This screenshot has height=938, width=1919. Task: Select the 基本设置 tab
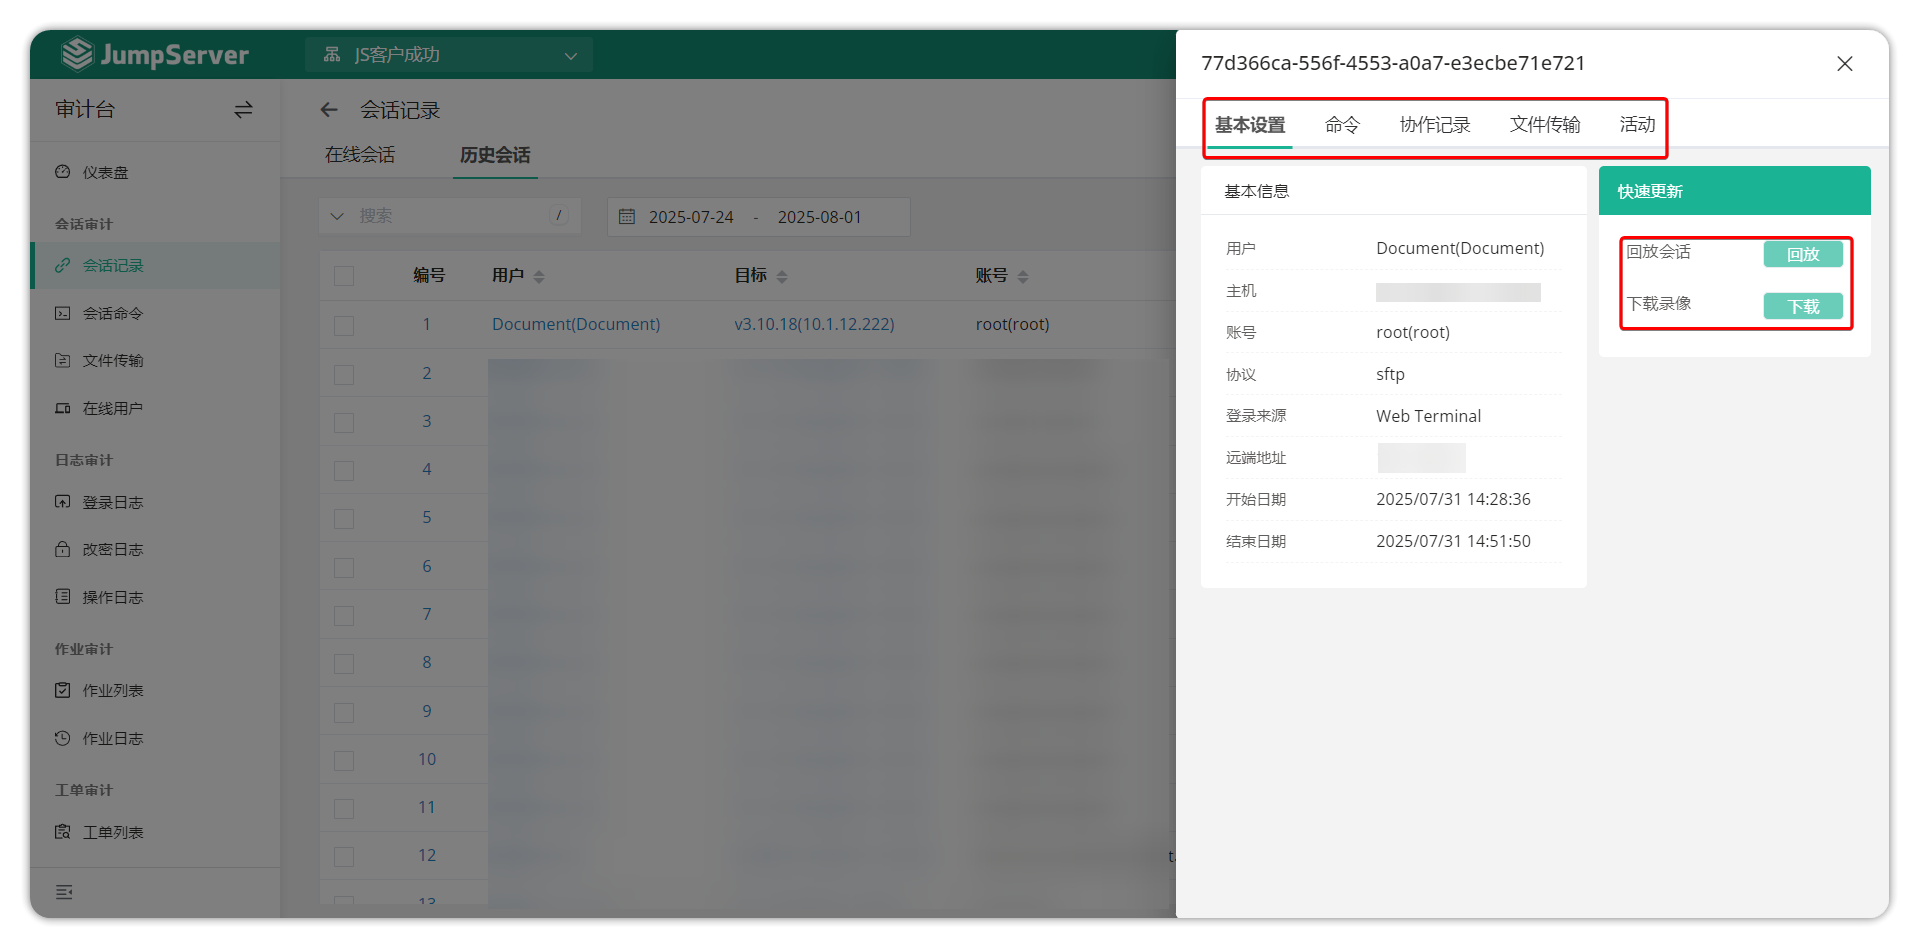pyautogui.click(x=1250, y=125)
